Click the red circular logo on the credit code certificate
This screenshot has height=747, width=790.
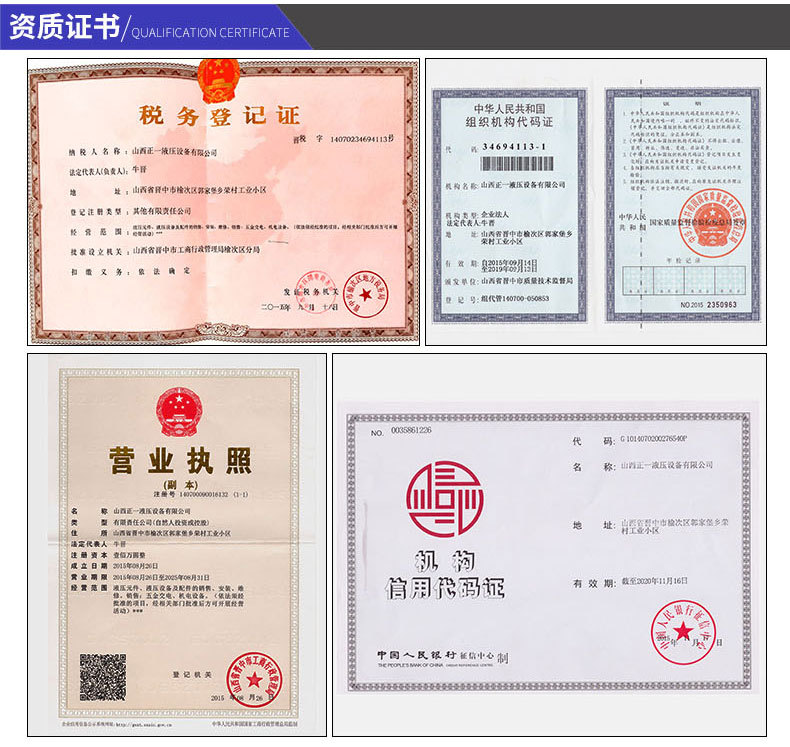(444, 499)
